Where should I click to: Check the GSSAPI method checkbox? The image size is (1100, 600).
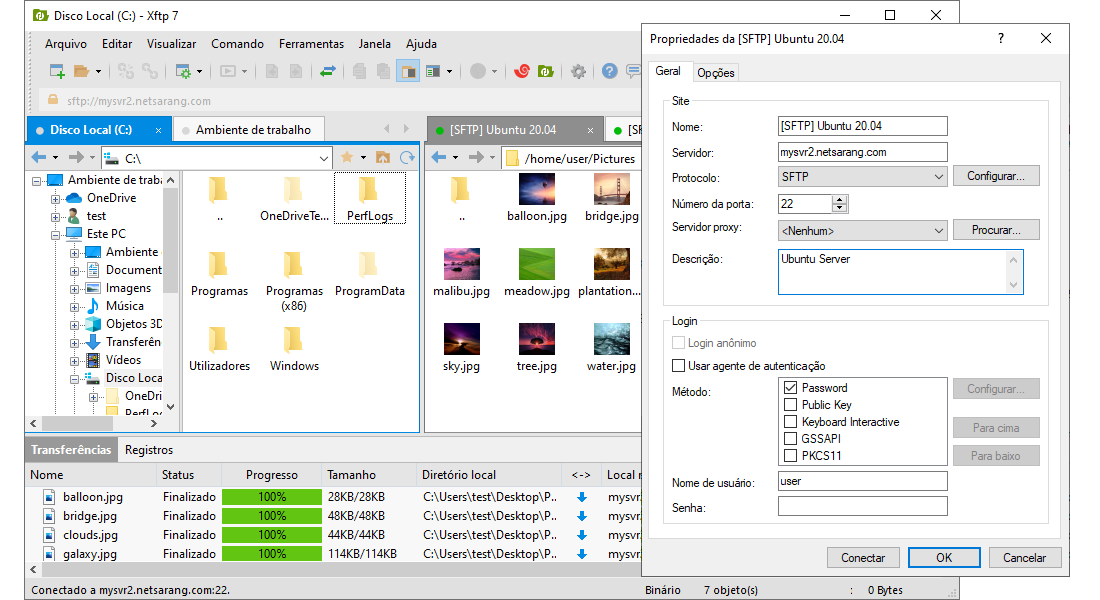coord(791,439)
